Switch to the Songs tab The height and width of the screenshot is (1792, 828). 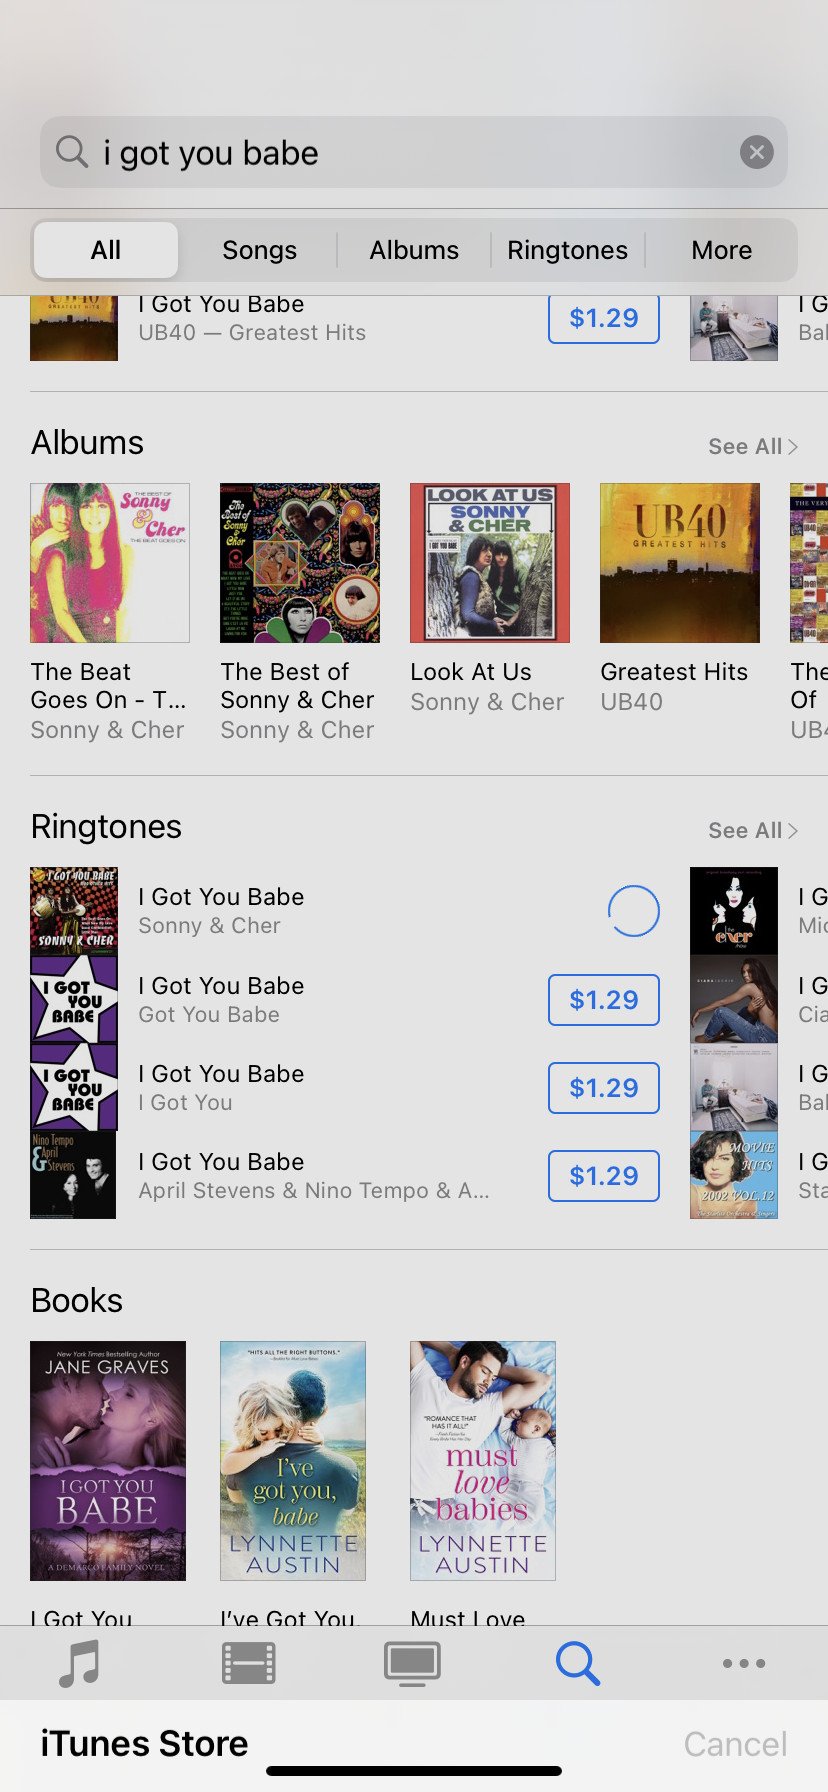coord(260,250)
